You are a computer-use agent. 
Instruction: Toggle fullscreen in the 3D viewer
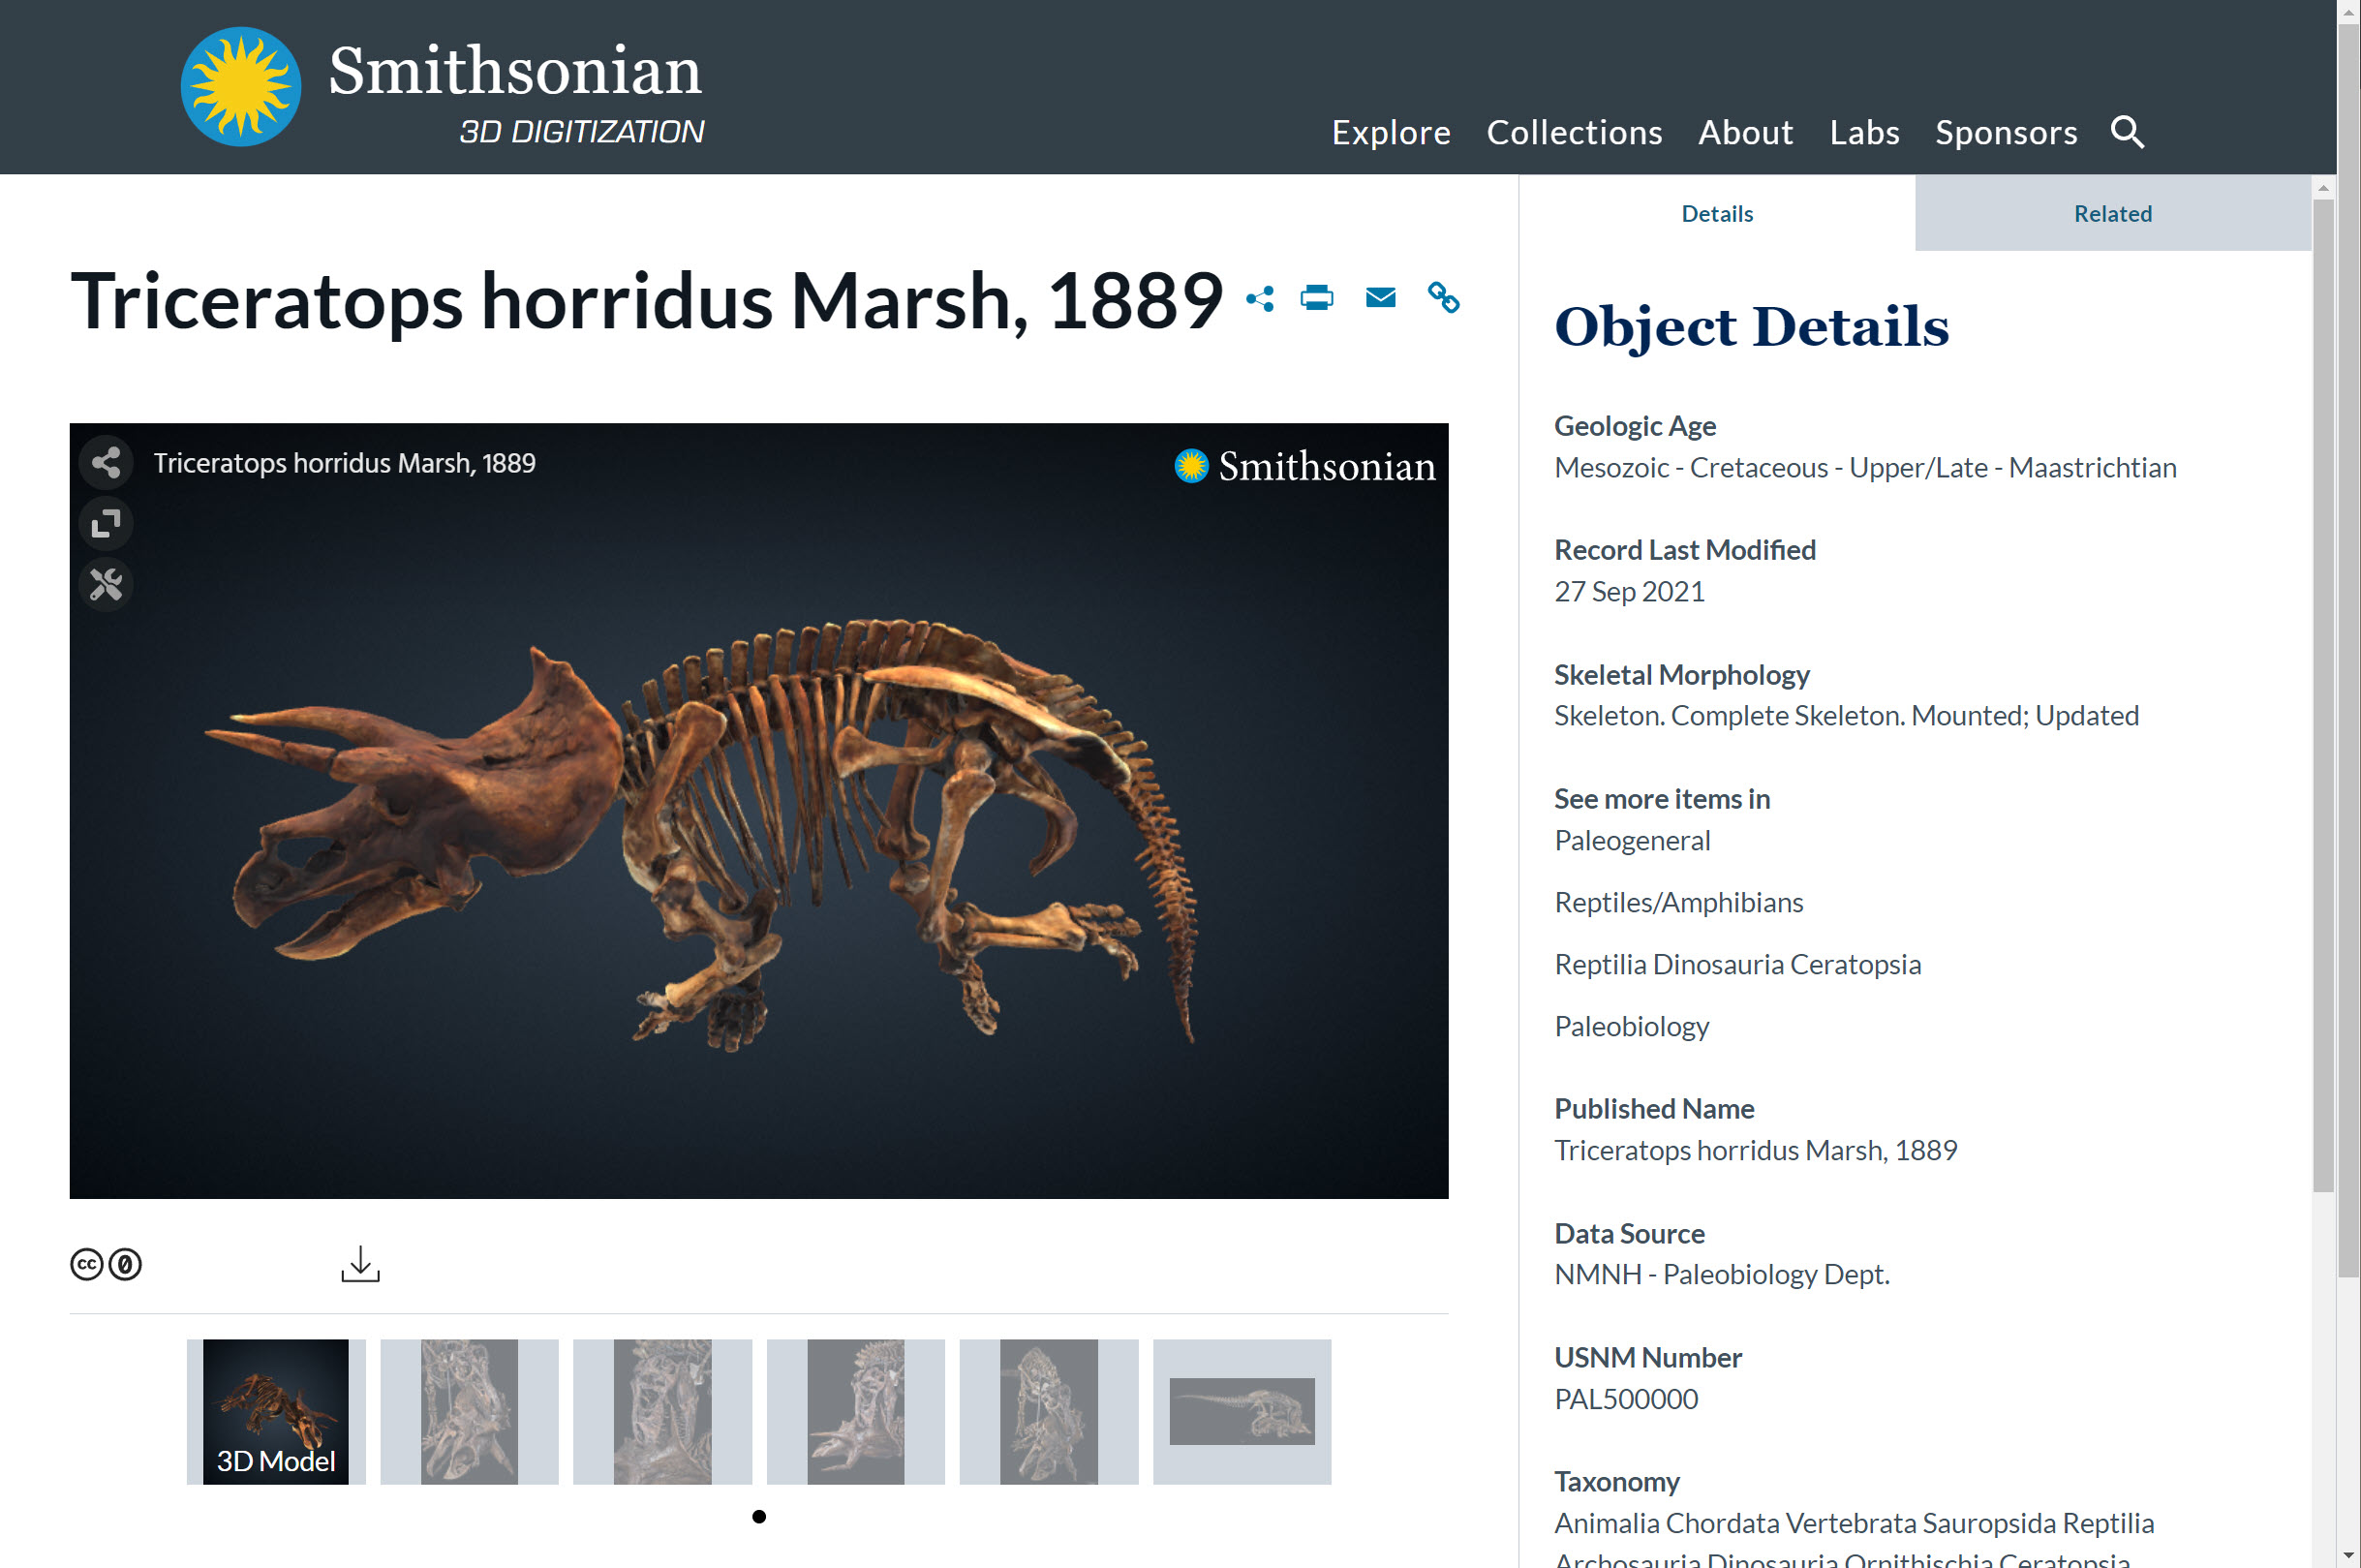106,523
